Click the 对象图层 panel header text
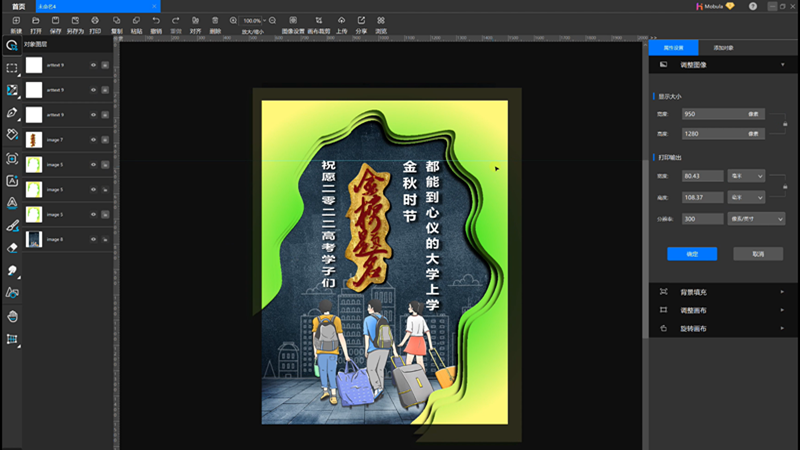The height and width of the screenshot is (450, 800). click(36, 44)
